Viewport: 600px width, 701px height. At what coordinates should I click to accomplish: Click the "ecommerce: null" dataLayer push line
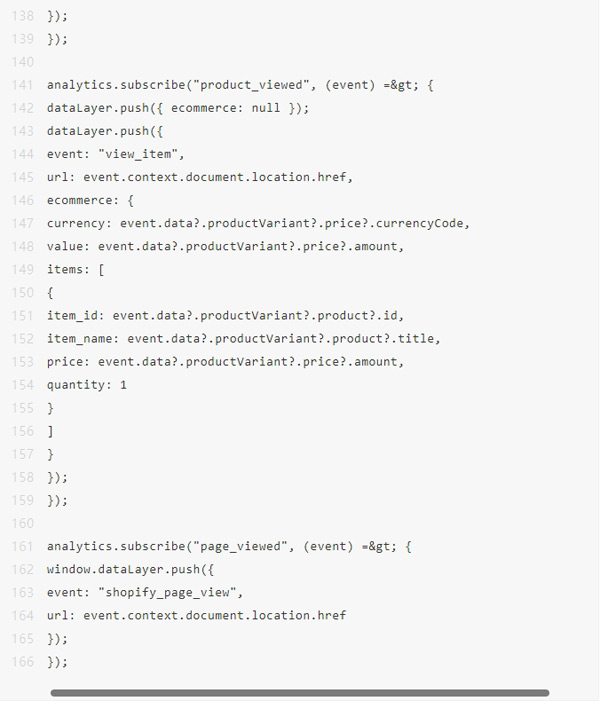(x=178, y=108)
